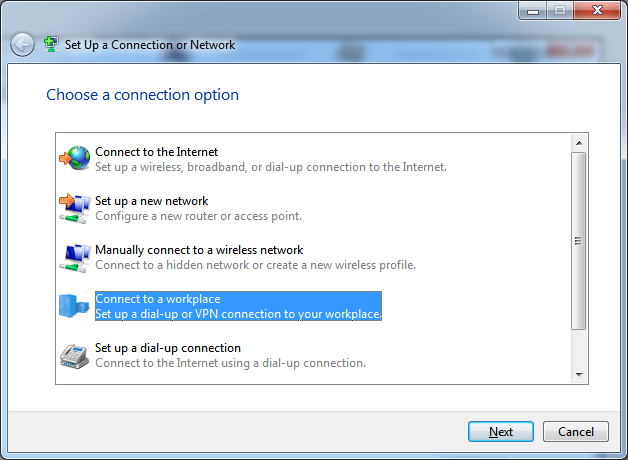
Task: Click the Set up a new network computer icon
Action: (x=75, y=209)
